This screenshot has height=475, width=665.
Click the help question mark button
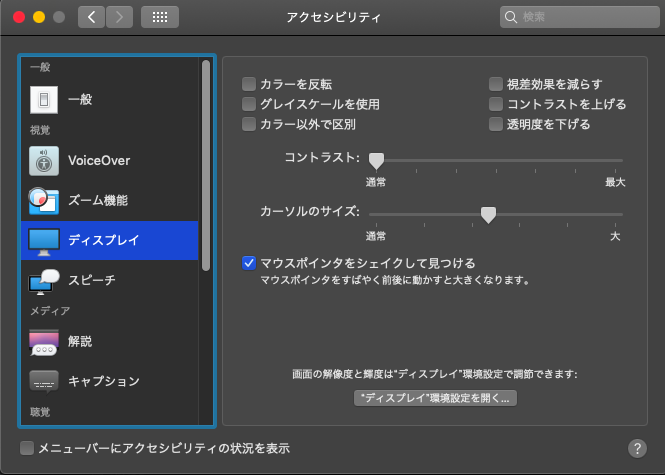636,448
